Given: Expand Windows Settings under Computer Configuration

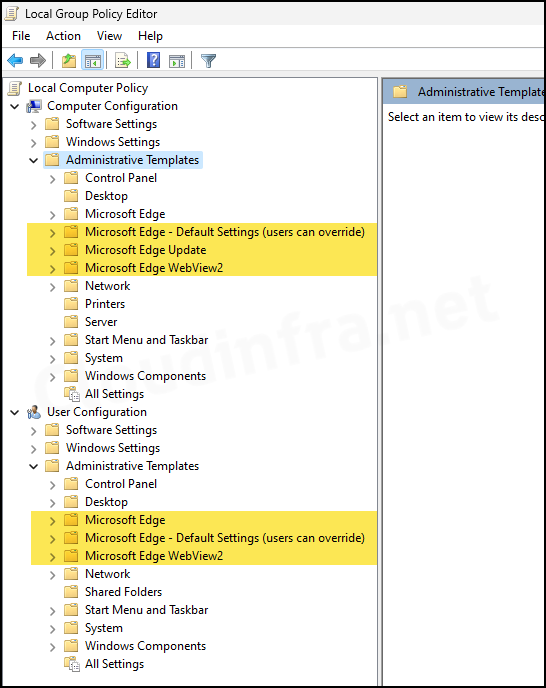Looking at the screenshot, I should pos(34,143).
